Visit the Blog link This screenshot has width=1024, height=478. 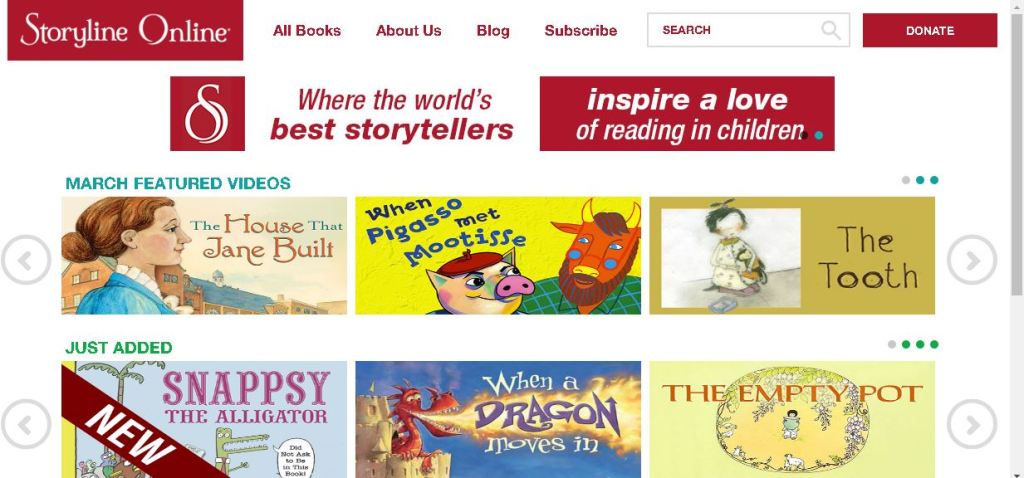(x=493, y=31)
